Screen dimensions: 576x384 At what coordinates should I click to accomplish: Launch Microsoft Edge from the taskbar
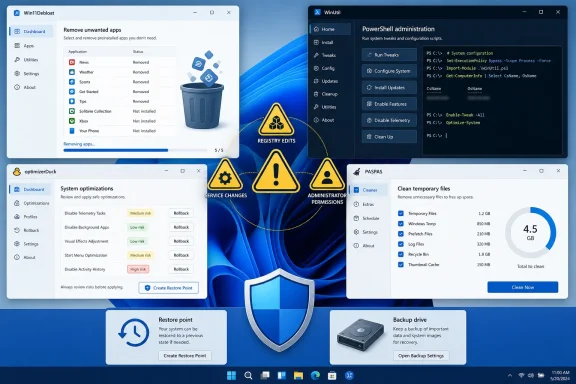tap(315, 376)
